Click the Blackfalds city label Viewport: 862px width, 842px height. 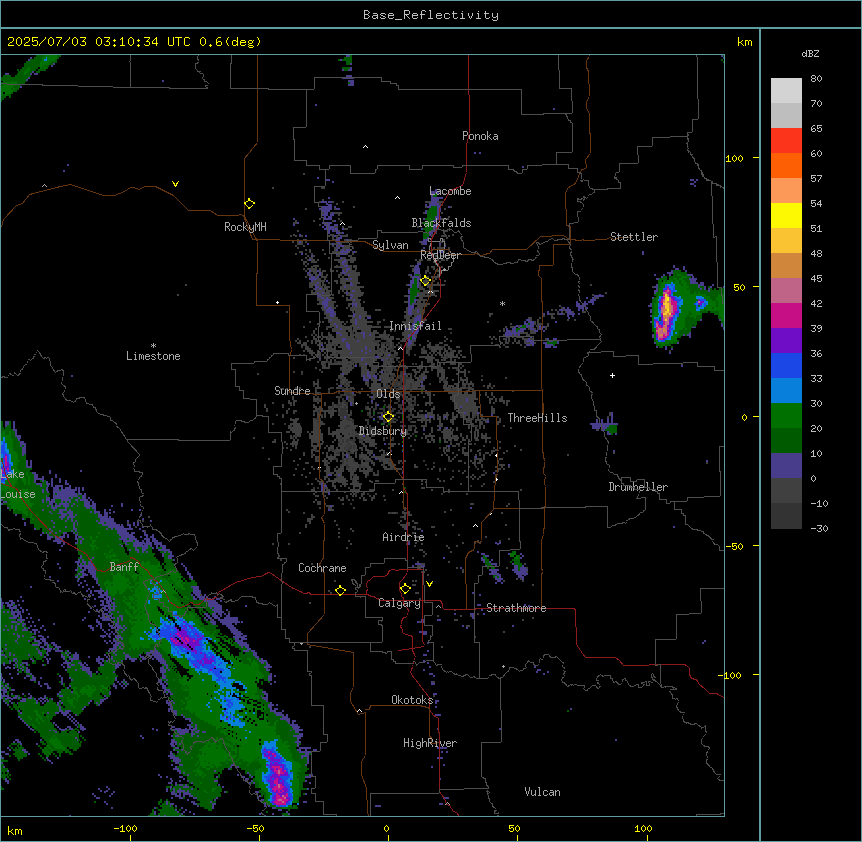tap(441, 223)
